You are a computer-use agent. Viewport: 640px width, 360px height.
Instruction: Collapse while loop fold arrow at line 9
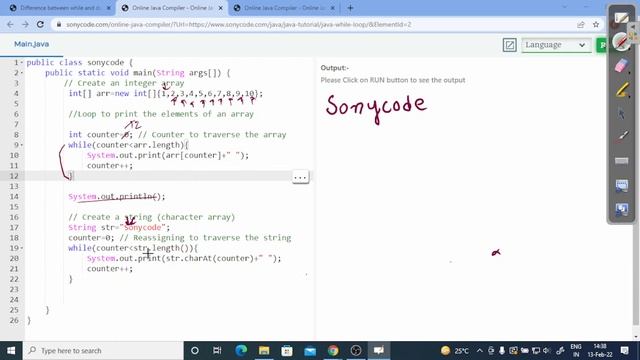click(22, 145)
